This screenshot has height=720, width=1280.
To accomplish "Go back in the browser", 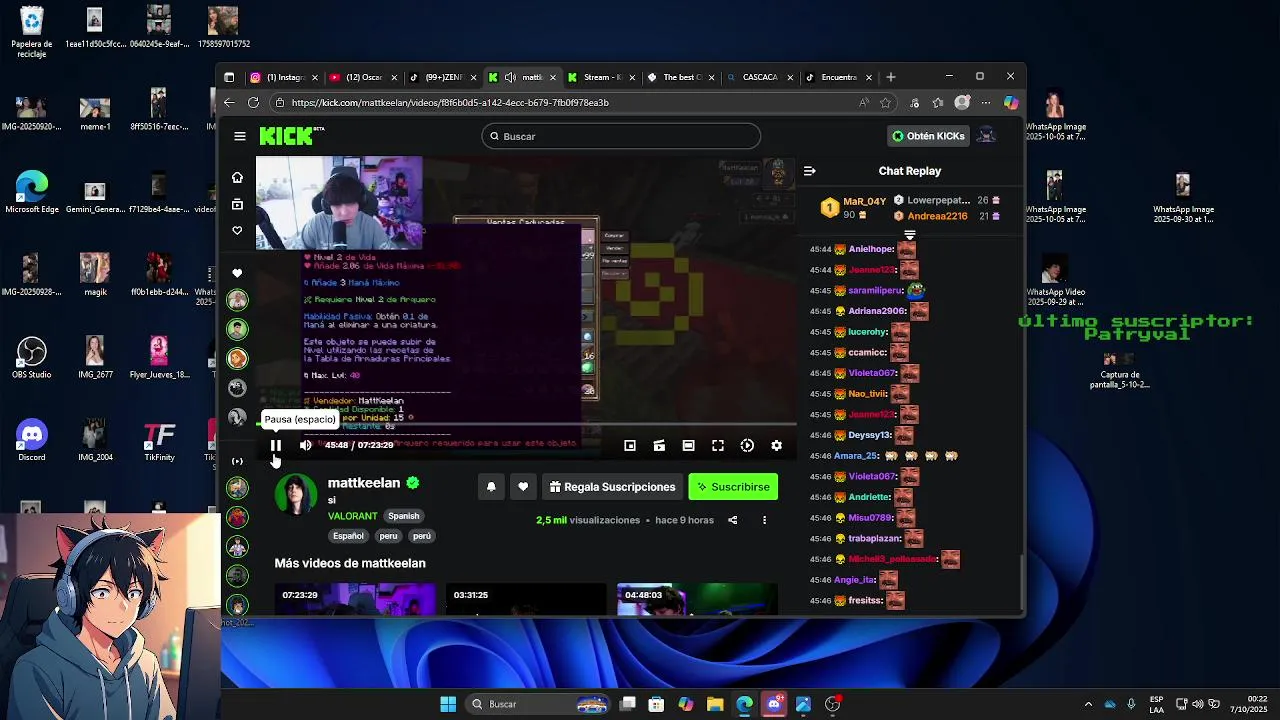I will tap(229, 102).
